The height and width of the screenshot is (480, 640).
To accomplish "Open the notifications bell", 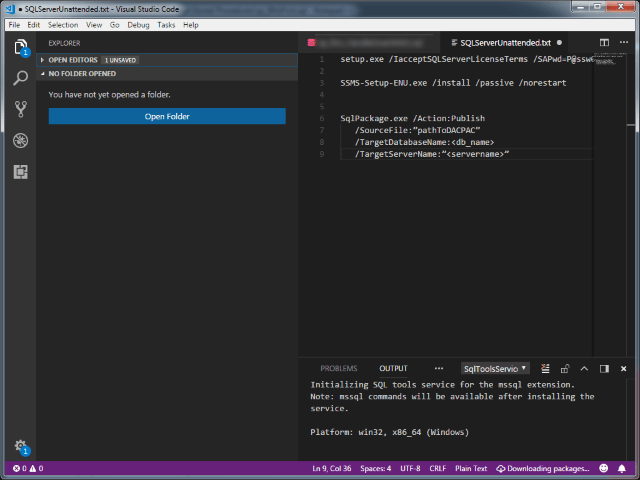I will pyautogui.click(x=621, y=468).
